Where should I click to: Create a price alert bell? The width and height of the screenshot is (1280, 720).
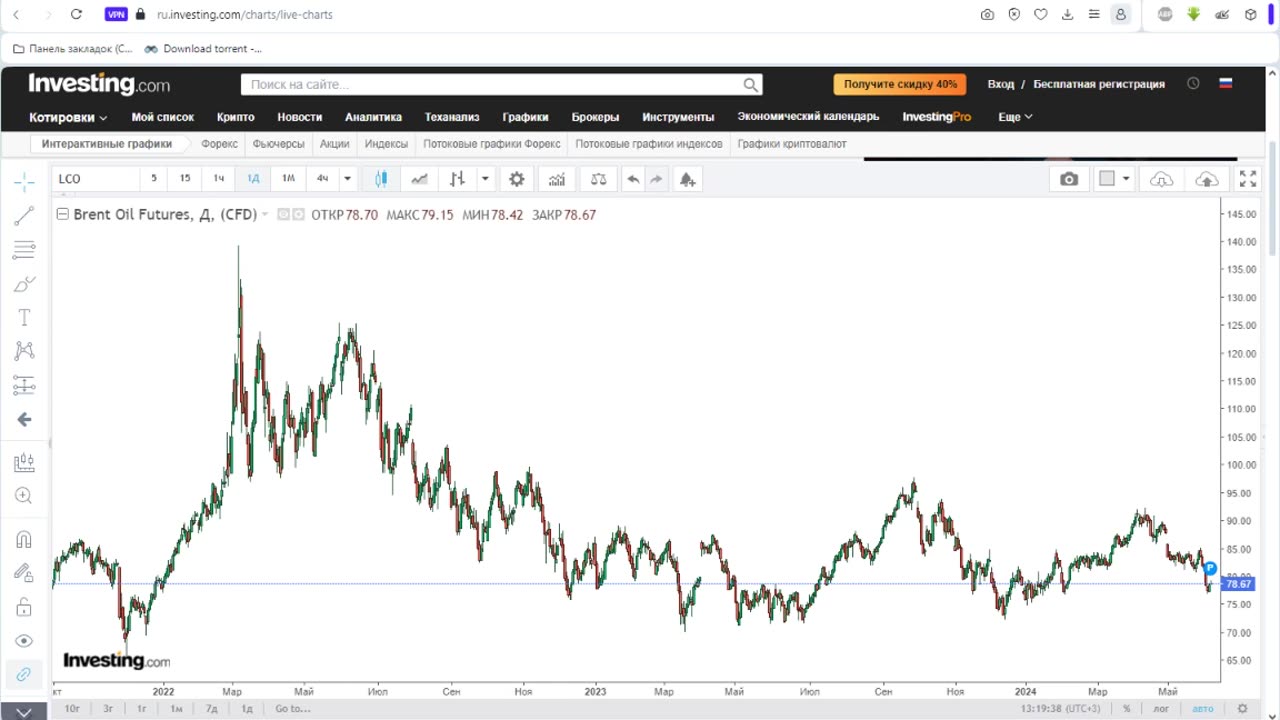coord(687,179)
